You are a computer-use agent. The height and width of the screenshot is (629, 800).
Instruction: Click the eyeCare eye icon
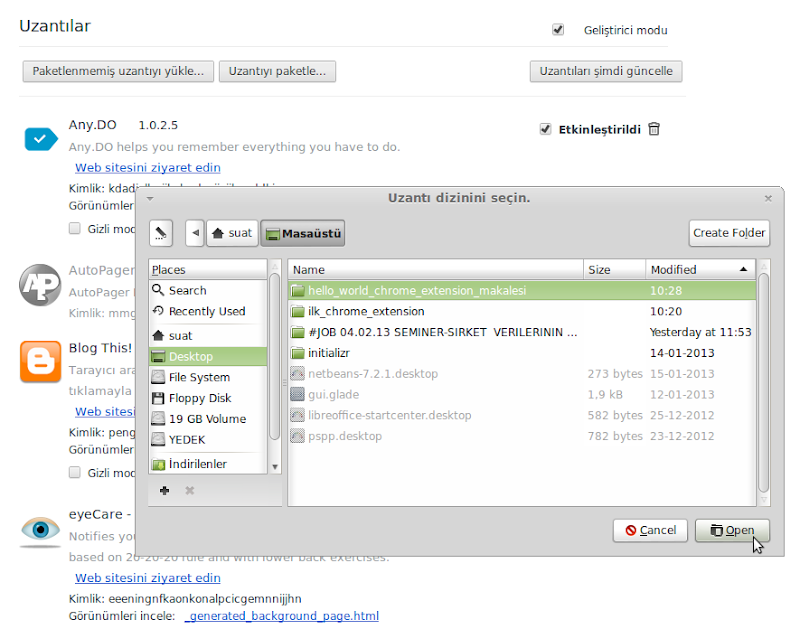pyautogui.click(x=40, y=530)
